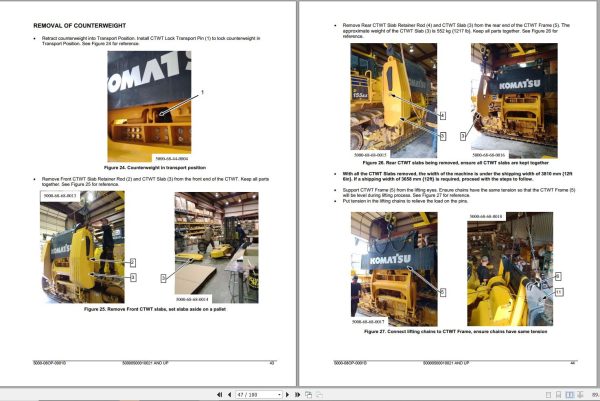
Task: Click the bold shipping width paragraph
Action: [457, 176]
